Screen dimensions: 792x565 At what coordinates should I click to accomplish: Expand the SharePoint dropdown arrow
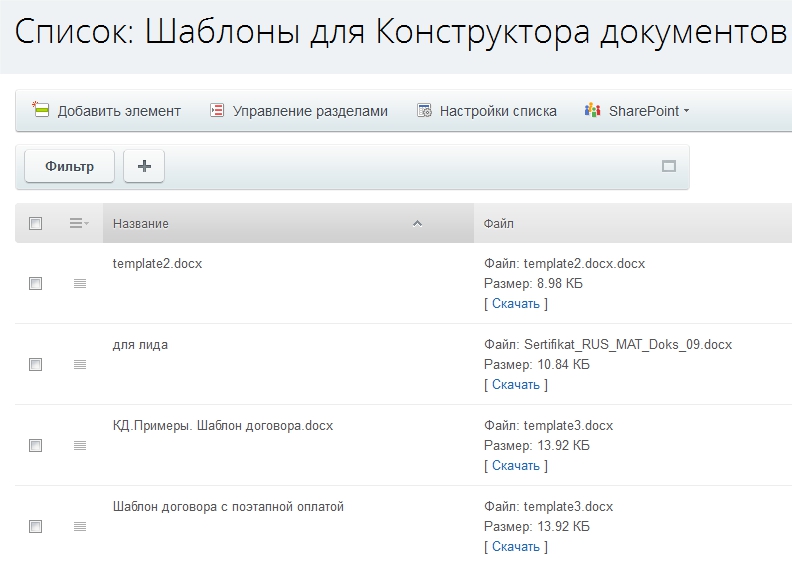(x=686, y=112)
